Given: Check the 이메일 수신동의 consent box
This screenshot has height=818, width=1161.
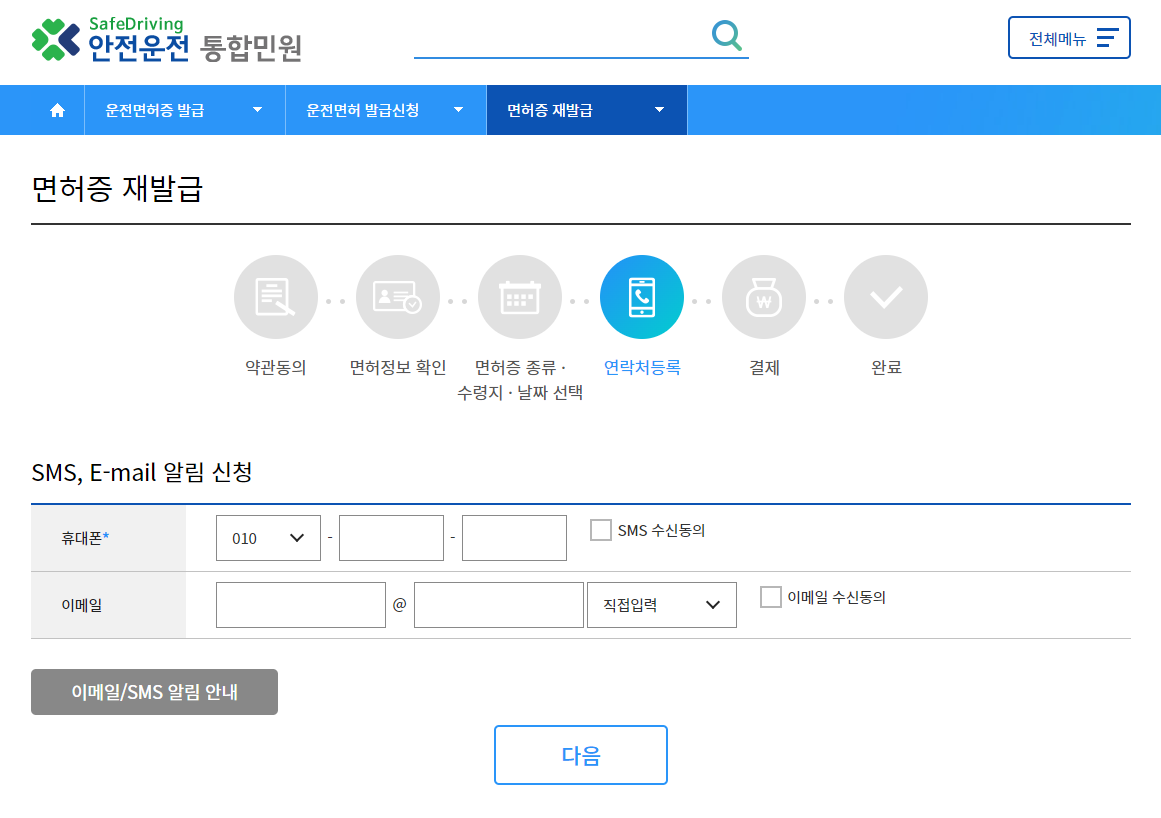Looking at the screenshot, I should pos(770,596).
